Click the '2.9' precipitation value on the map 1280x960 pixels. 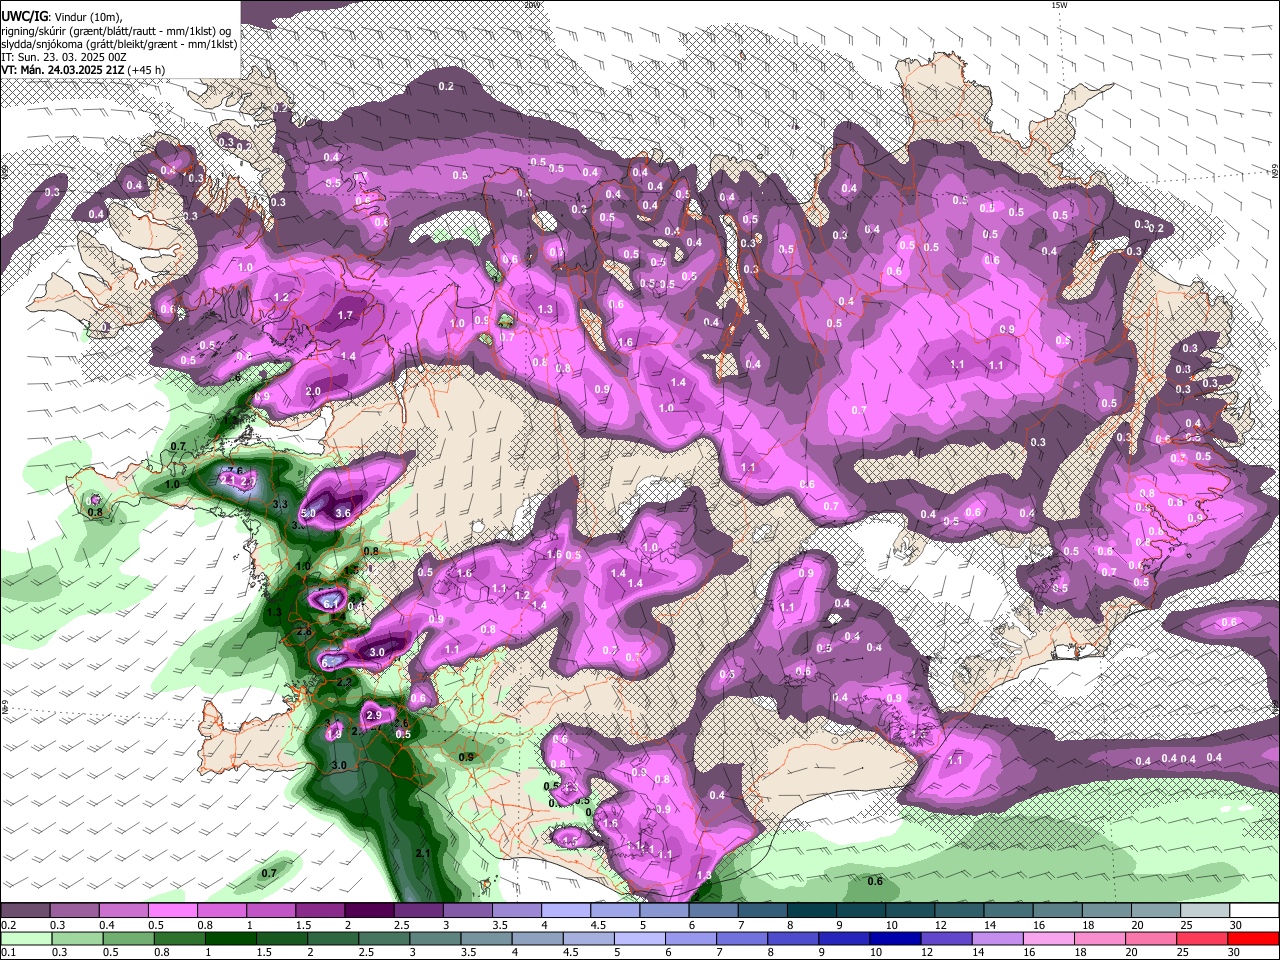pyautogui.click(x=375, y=716)
